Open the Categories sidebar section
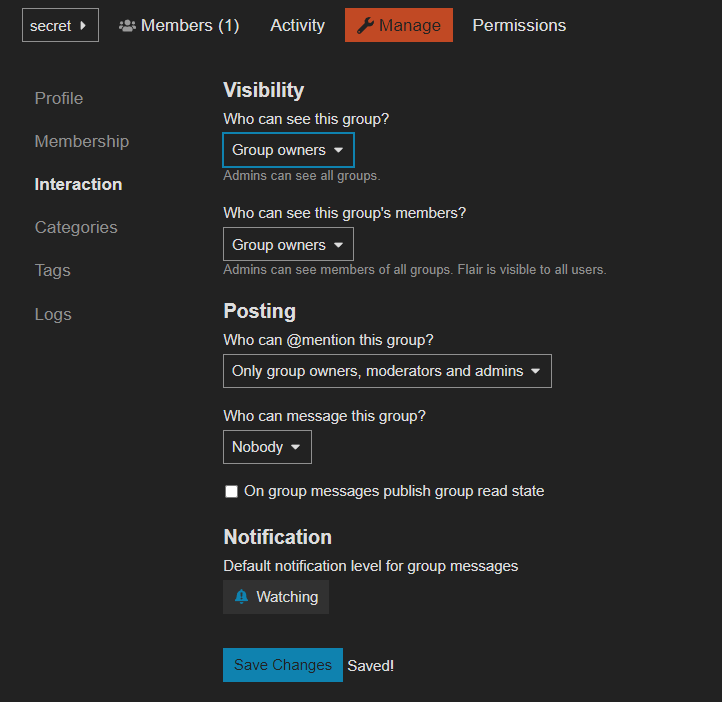This screenshot has height=702, width=722. (76, 227)
